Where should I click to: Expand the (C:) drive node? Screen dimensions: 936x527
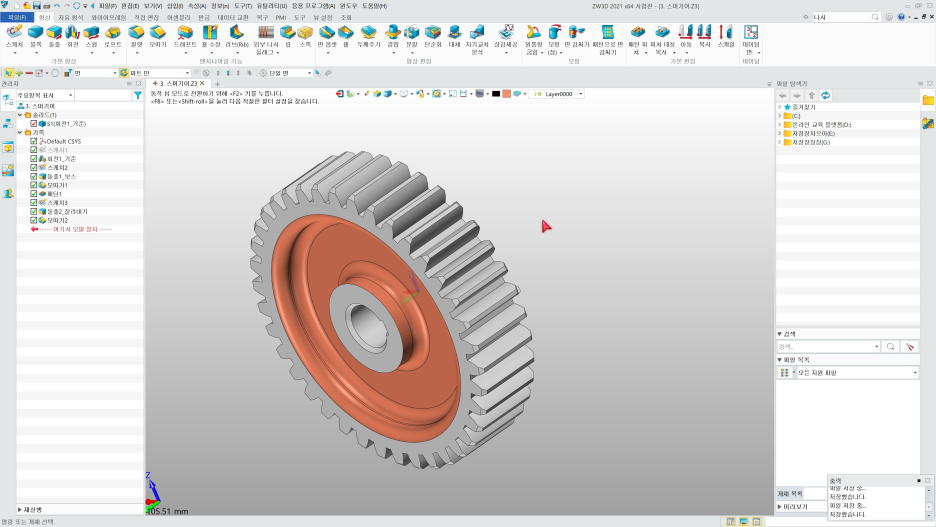click(x=780, y=116)
